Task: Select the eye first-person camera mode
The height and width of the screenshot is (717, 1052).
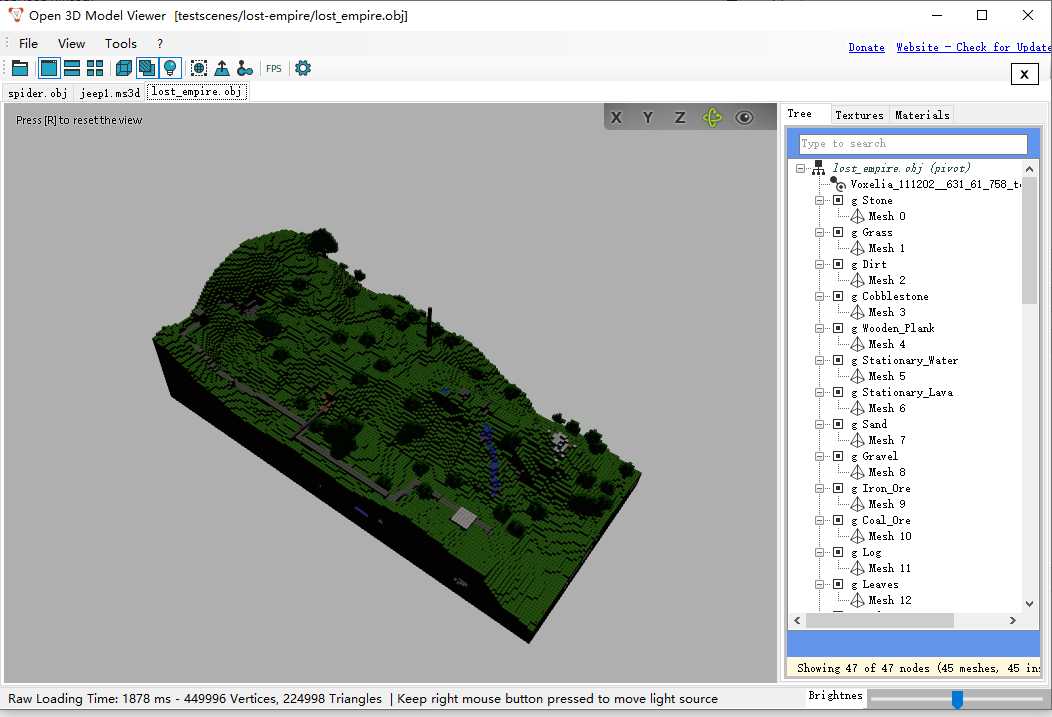Action: click(x=744, y=118)
